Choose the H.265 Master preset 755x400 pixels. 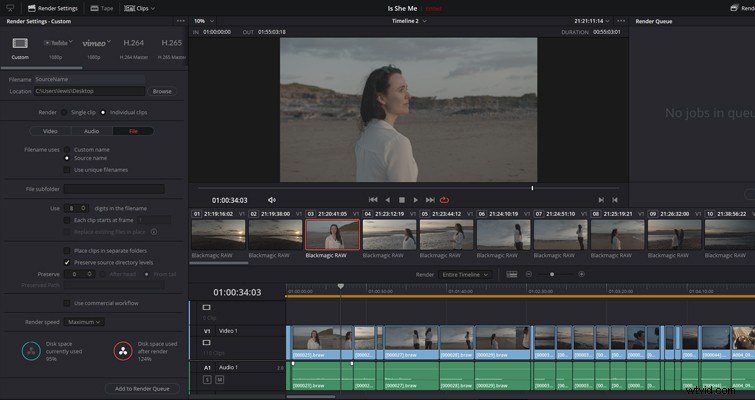[x=172, y=48]
